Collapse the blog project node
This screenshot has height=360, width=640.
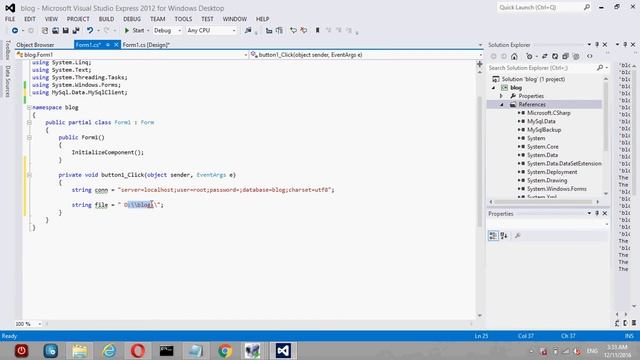493,88
